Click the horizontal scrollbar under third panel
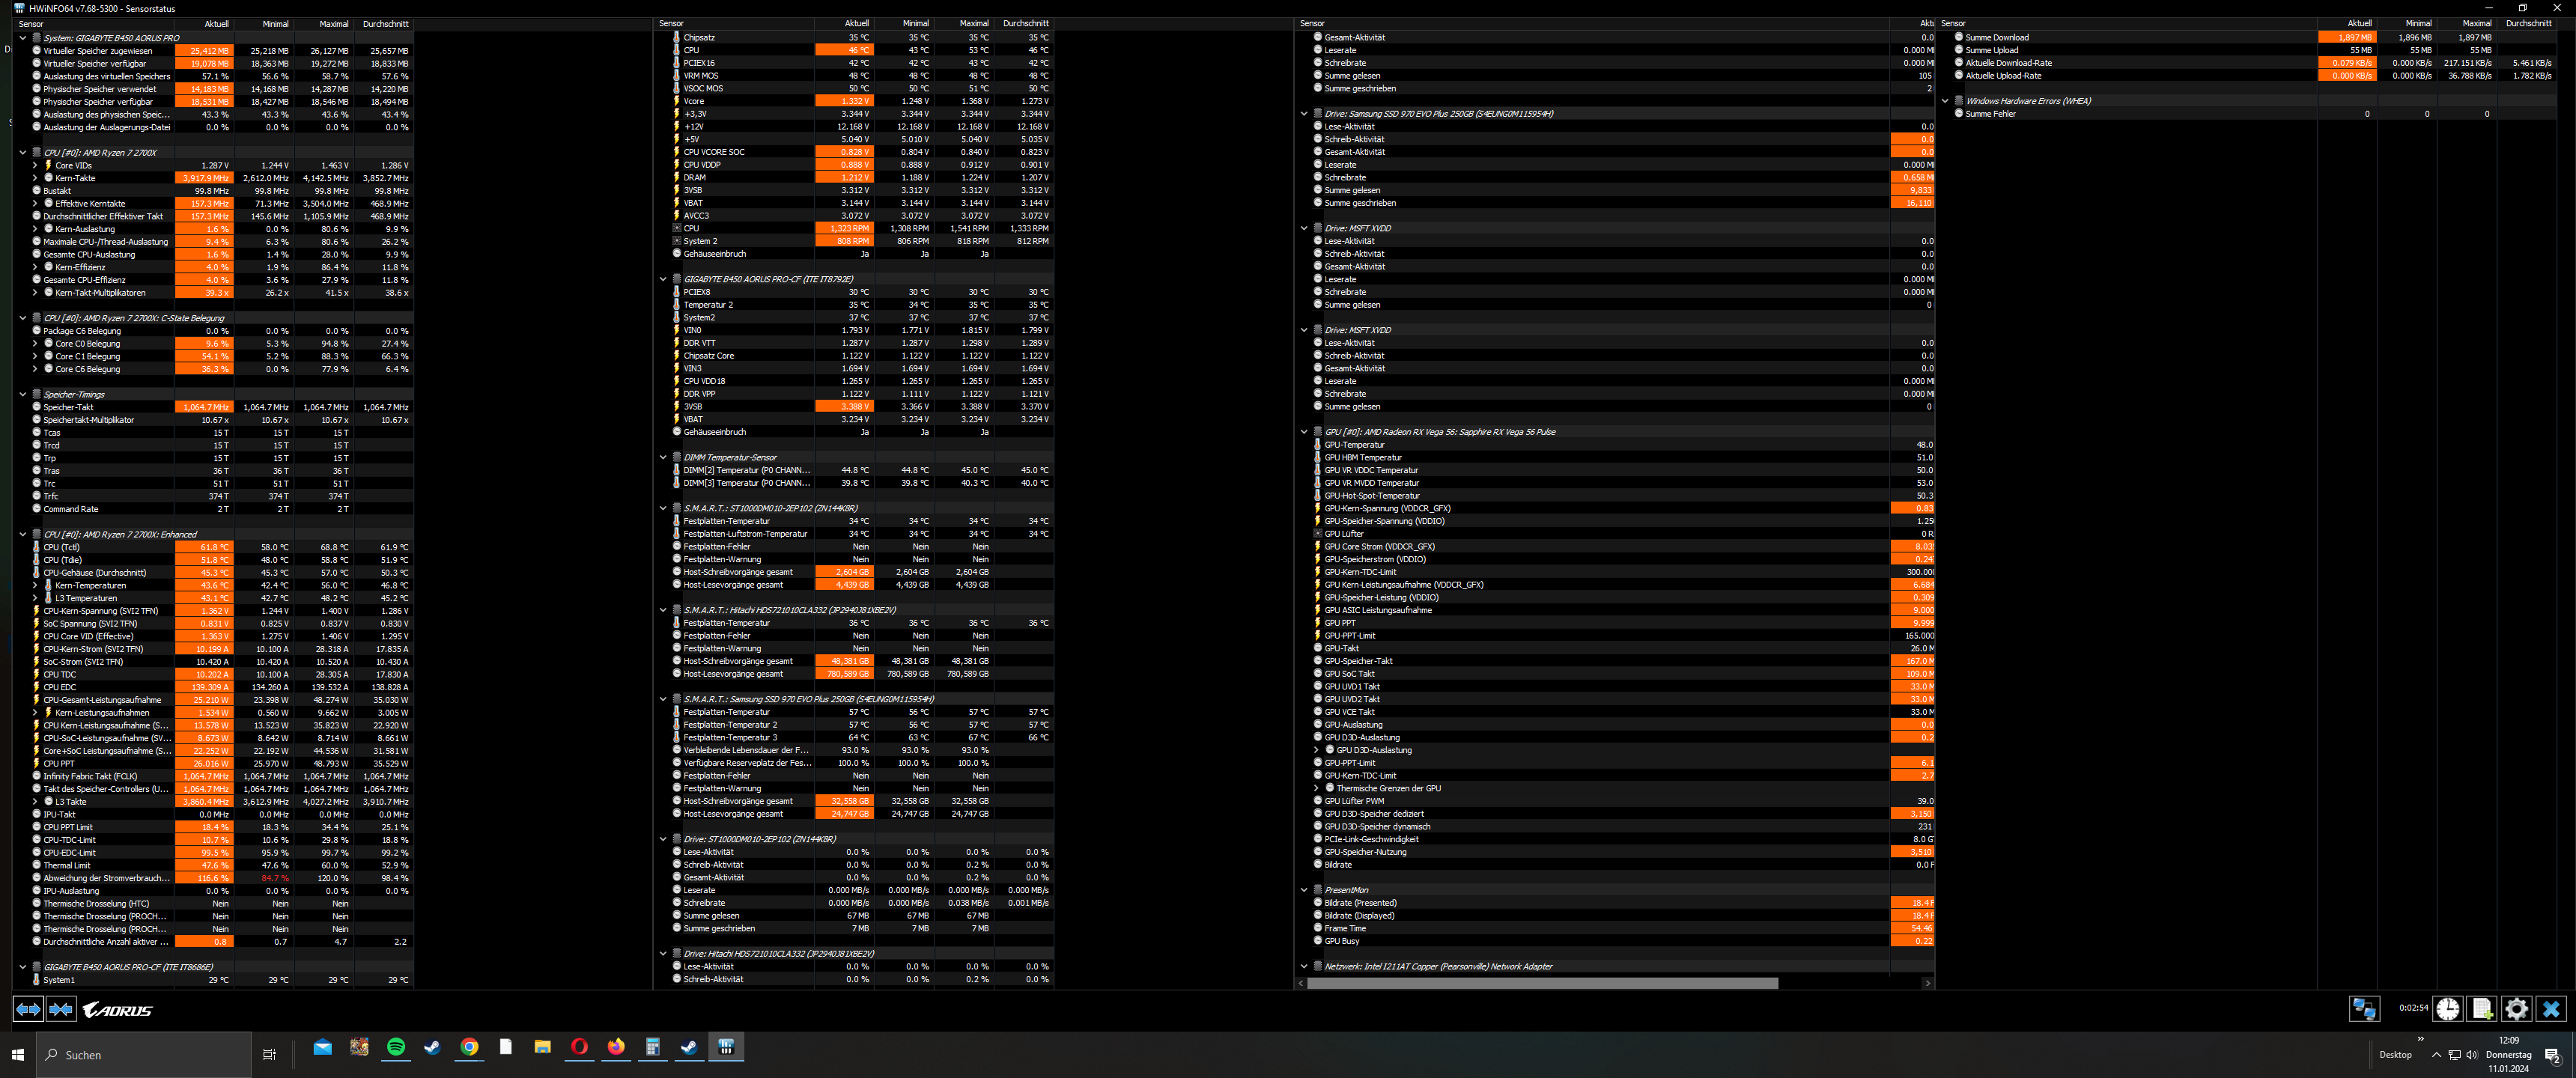The image size is (2576, 1078). coord(1540,983)
